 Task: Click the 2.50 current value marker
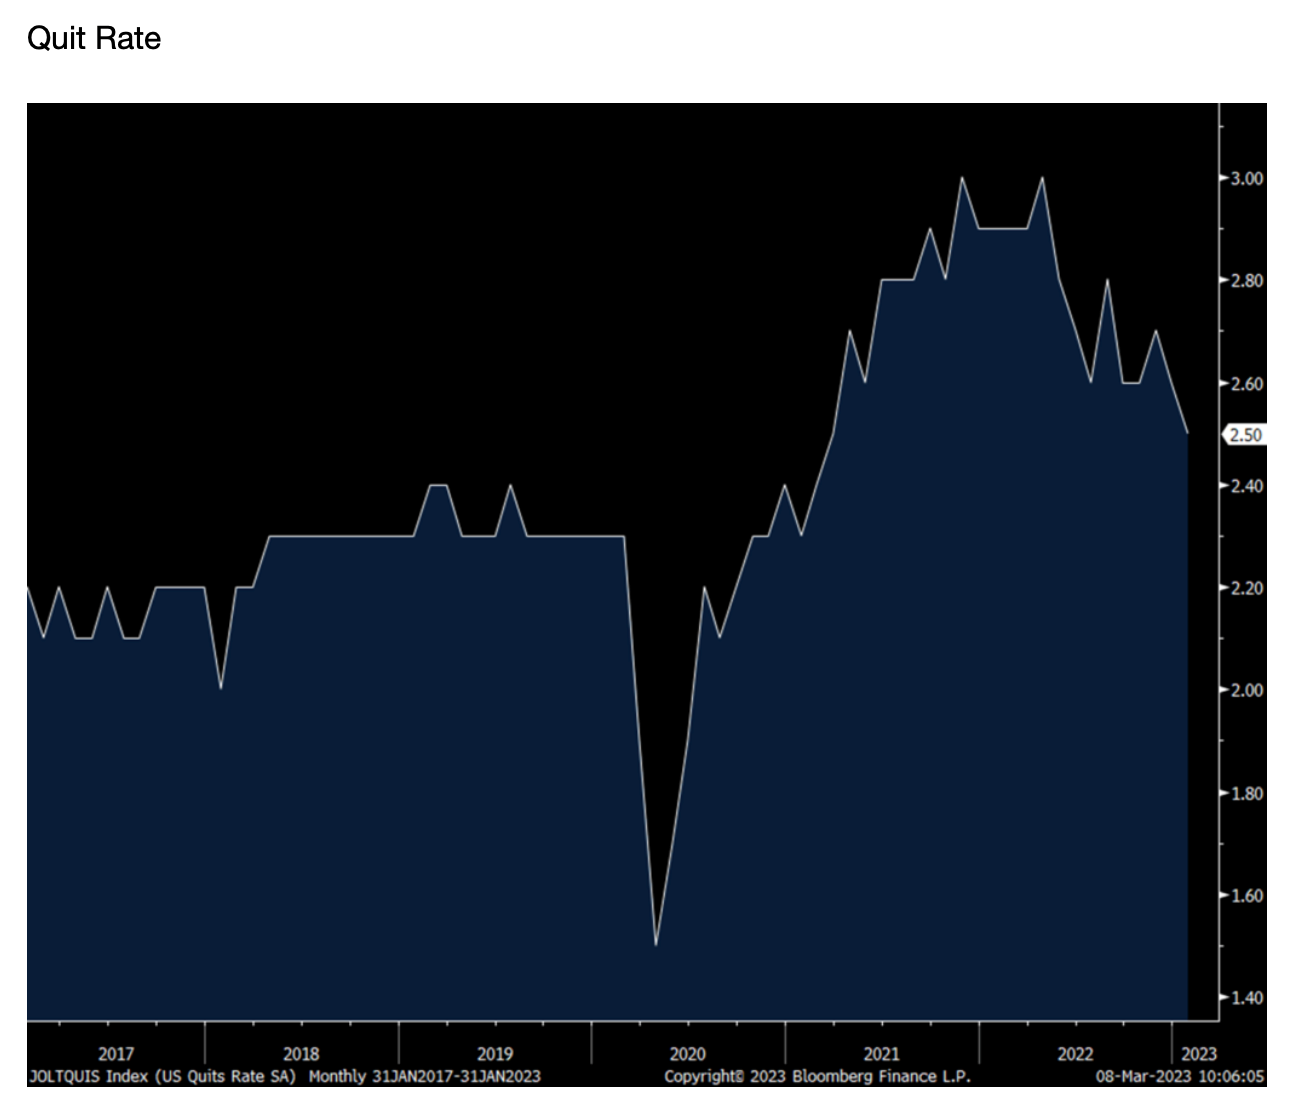[x=1244, y=435]
